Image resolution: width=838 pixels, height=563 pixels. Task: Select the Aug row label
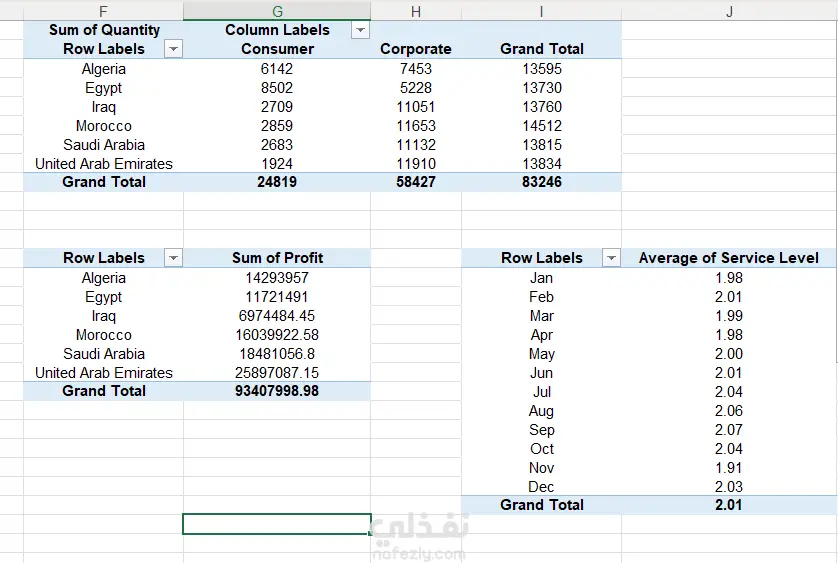(541, 411)
